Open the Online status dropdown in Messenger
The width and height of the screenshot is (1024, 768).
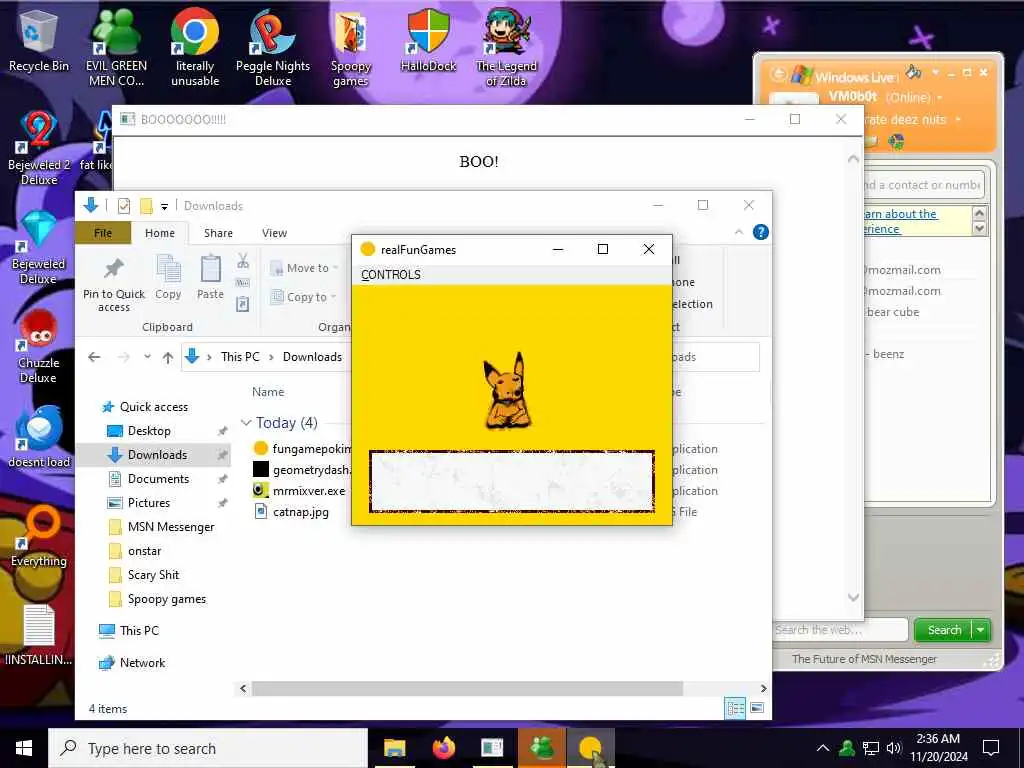pos(940,98)
